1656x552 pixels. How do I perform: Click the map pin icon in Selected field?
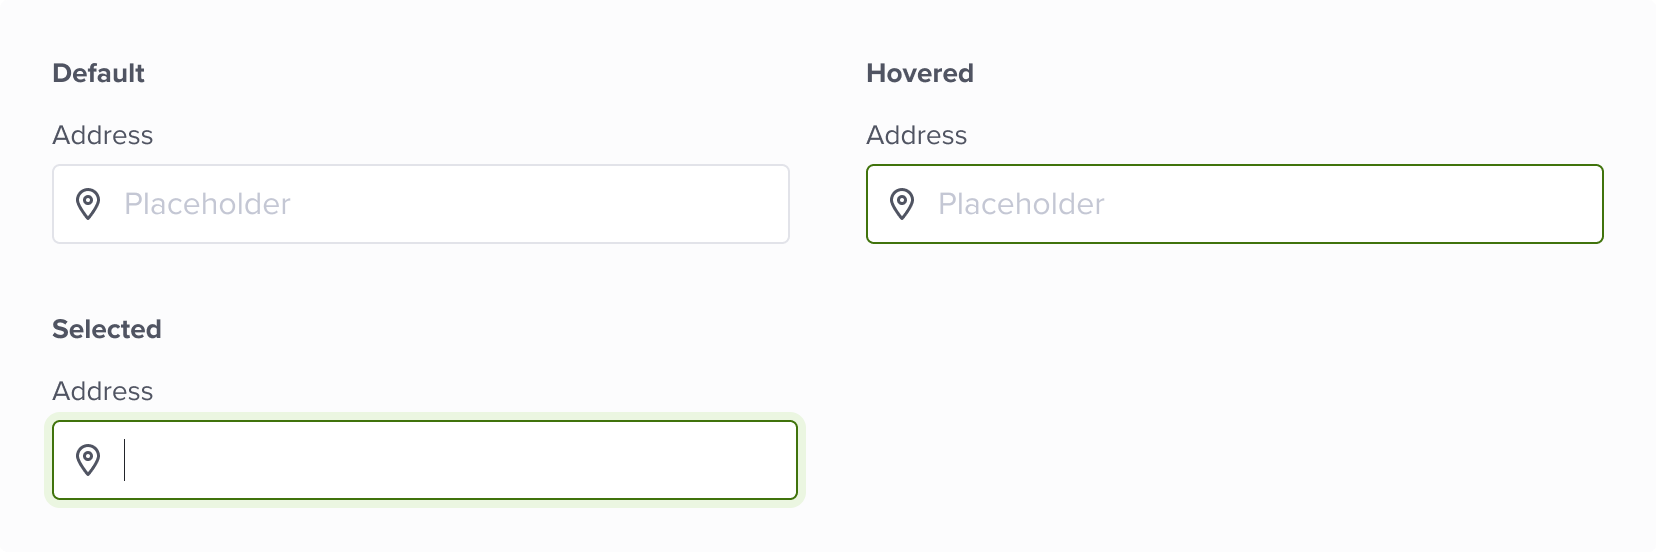tap(88, 460)
